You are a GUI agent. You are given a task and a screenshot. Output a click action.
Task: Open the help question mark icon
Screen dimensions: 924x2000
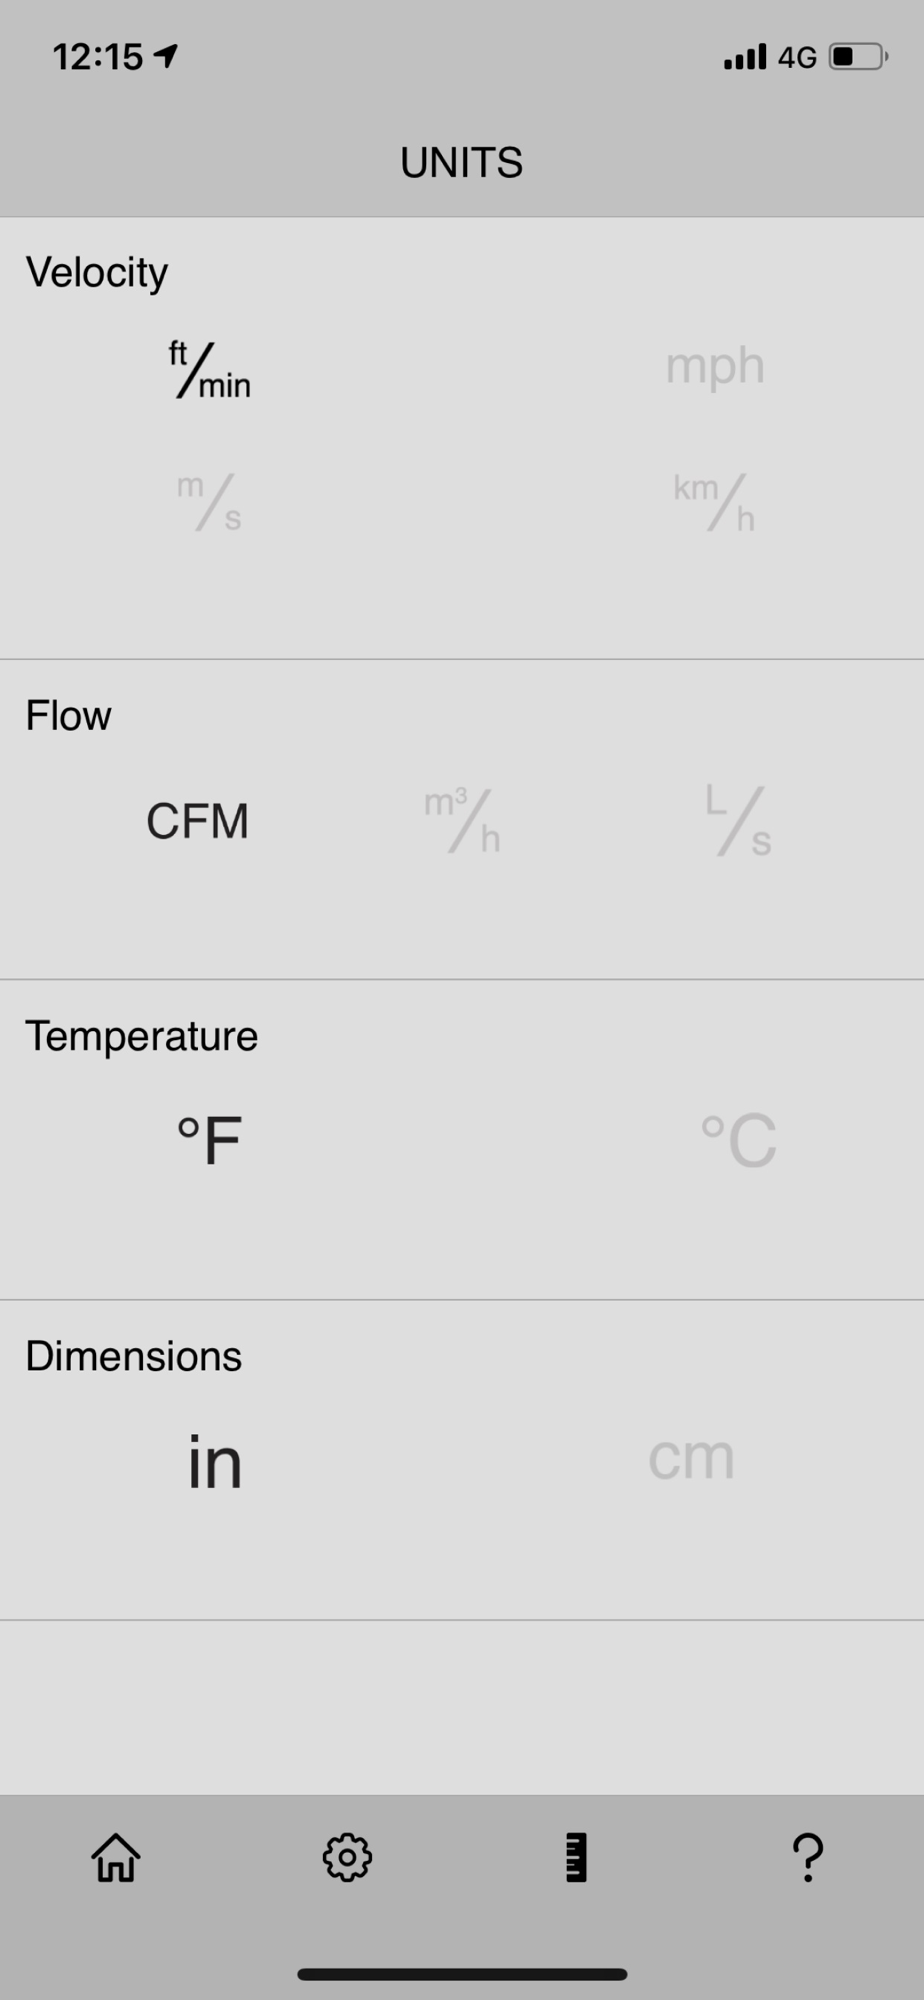coord(808,1857)
